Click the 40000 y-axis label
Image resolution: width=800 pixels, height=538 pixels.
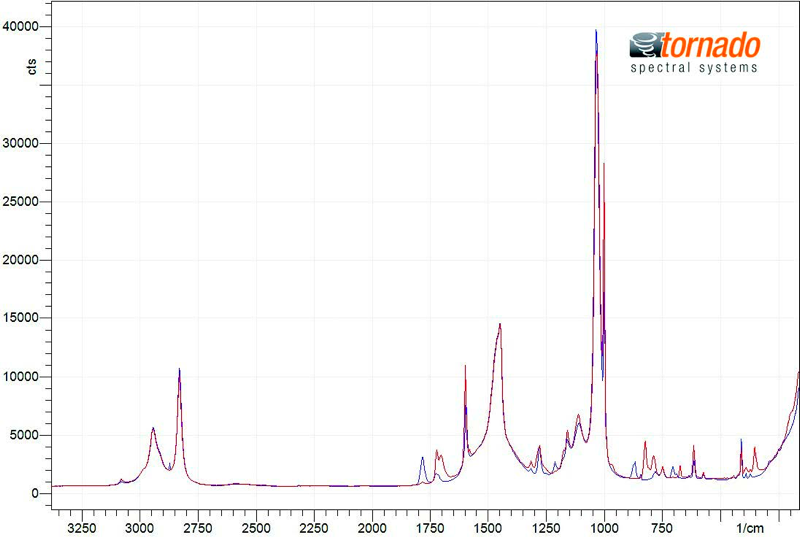tap(20, 27)
